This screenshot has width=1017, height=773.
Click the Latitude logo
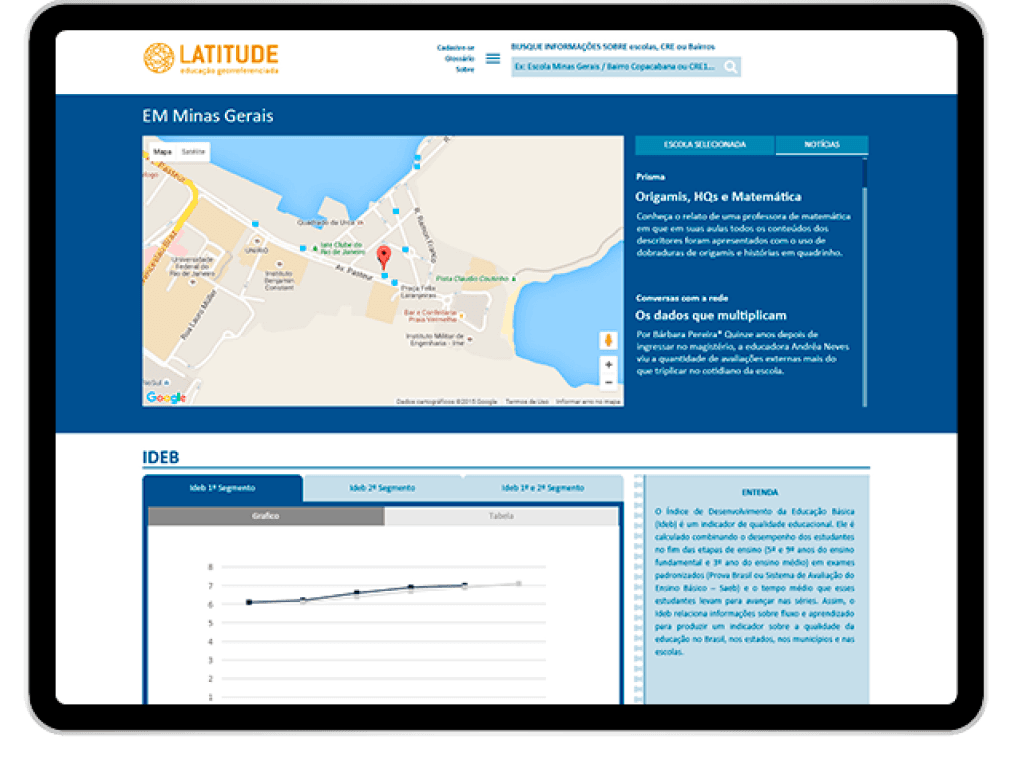(x=211, y=58)
